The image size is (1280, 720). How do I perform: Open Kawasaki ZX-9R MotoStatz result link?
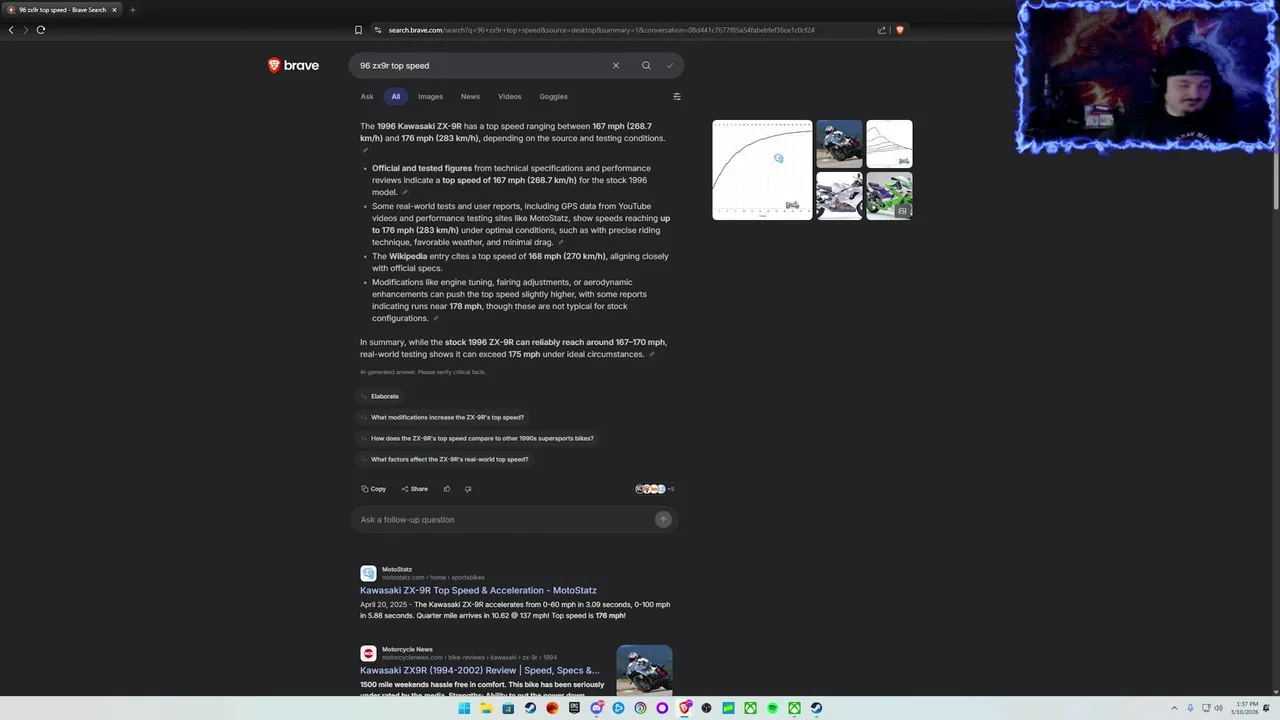(478, 590)
